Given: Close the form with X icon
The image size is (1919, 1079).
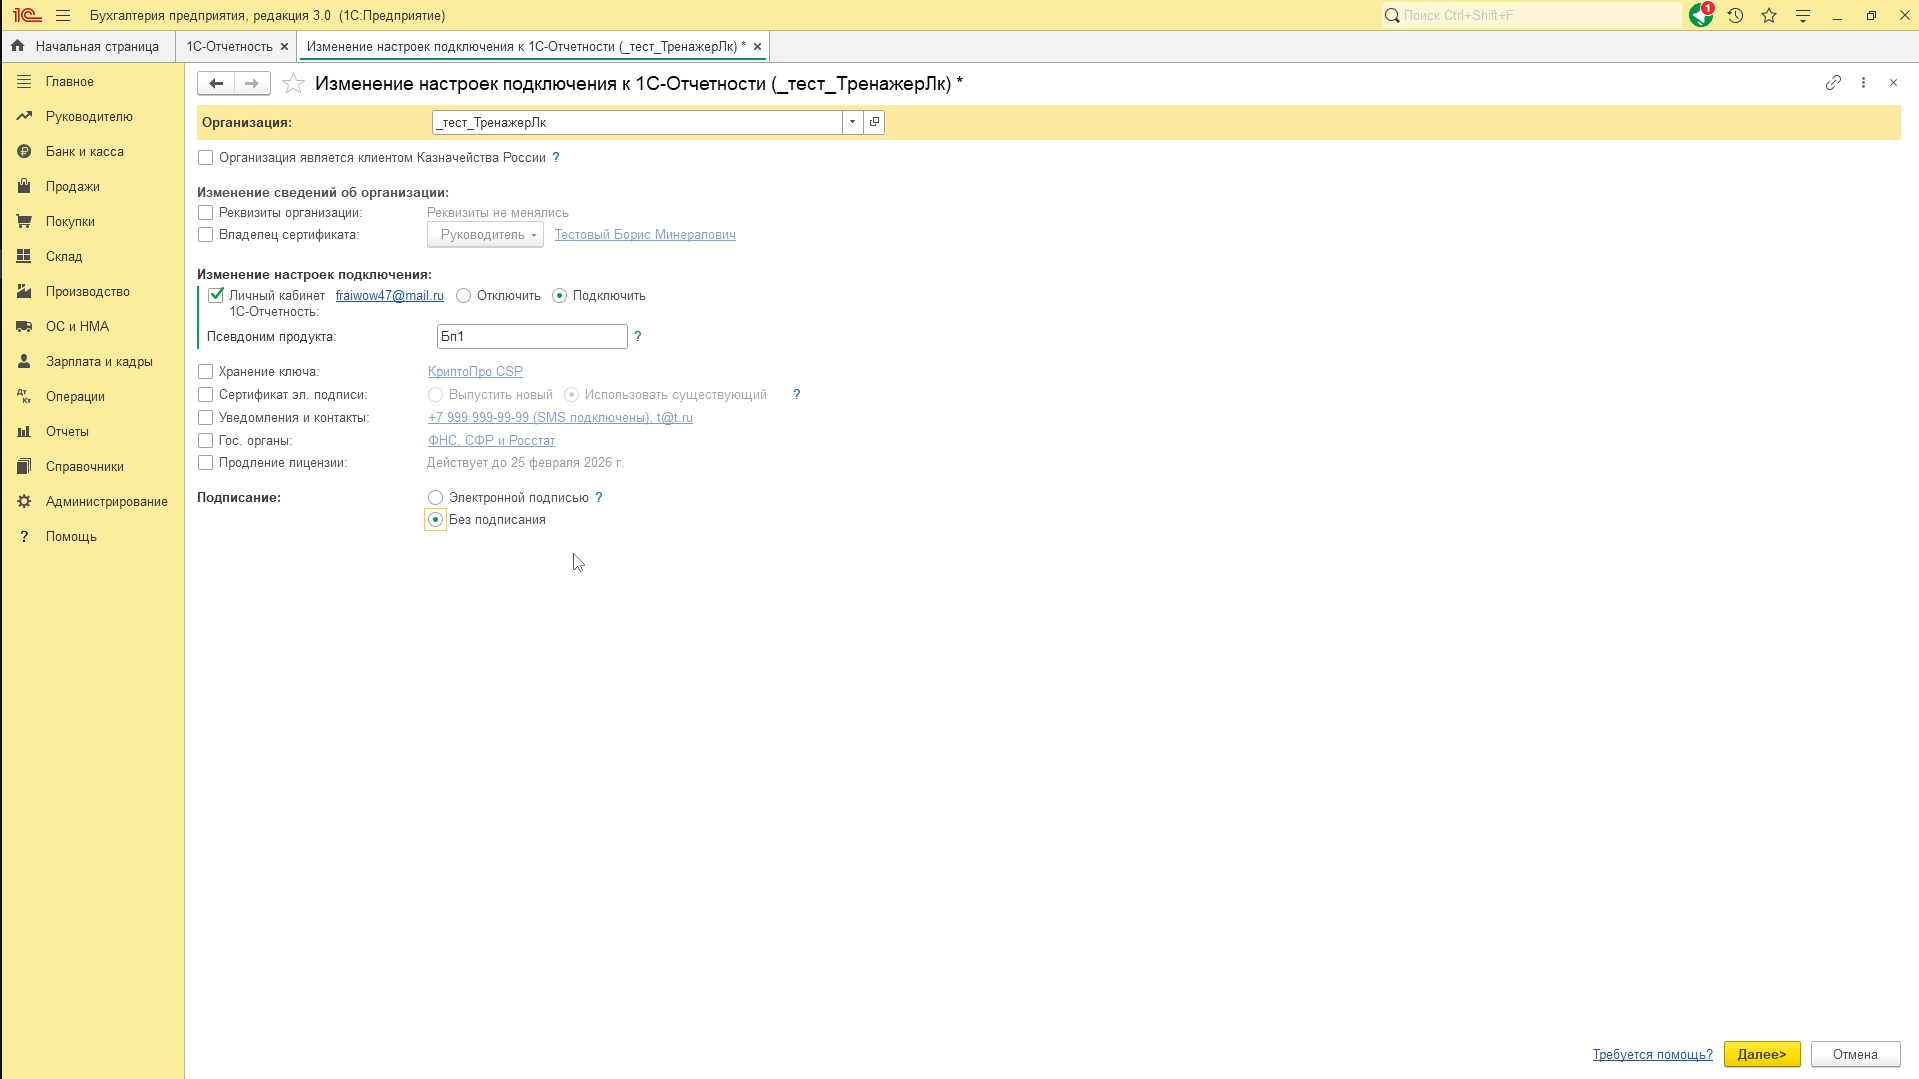Looking at the screenshot, I should tap(1893, 83).
